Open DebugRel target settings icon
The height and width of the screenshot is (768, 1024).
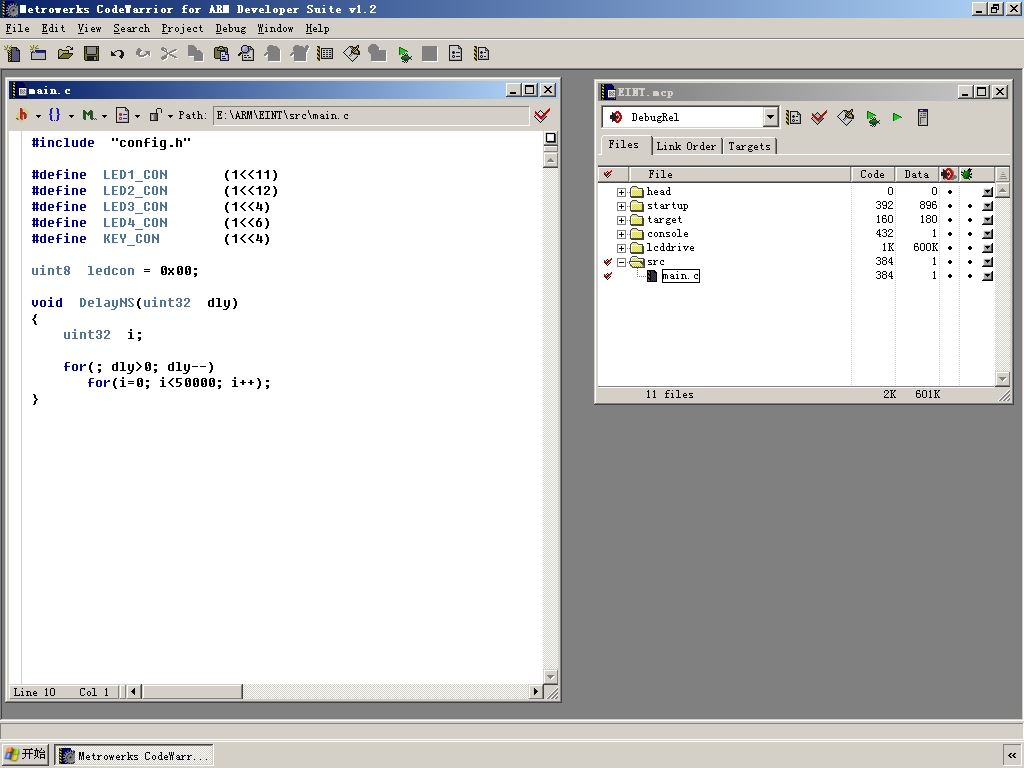click(x=793, y=118)
